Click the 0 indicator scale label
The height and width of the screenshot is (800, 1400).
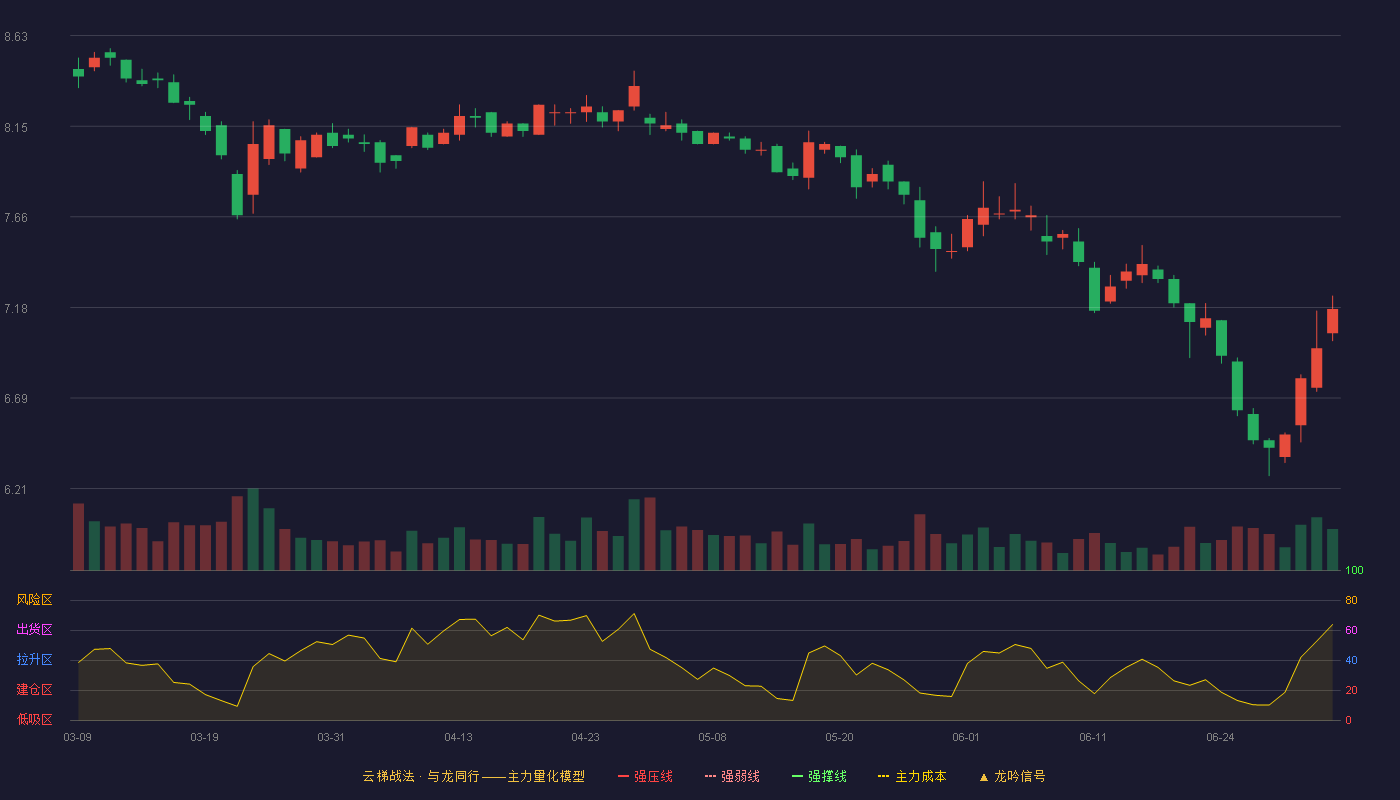click(x=1348, y=720)
